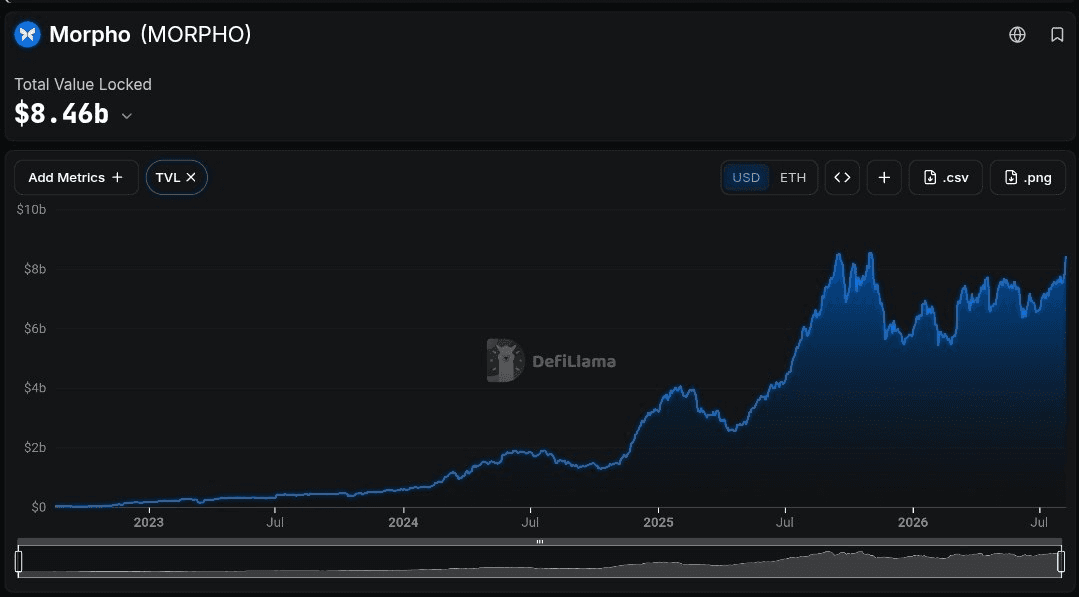This screenshot has height=597, width=1079.
Task: Click the range selector mini chart preview
Action: click(x=540, y=561)
